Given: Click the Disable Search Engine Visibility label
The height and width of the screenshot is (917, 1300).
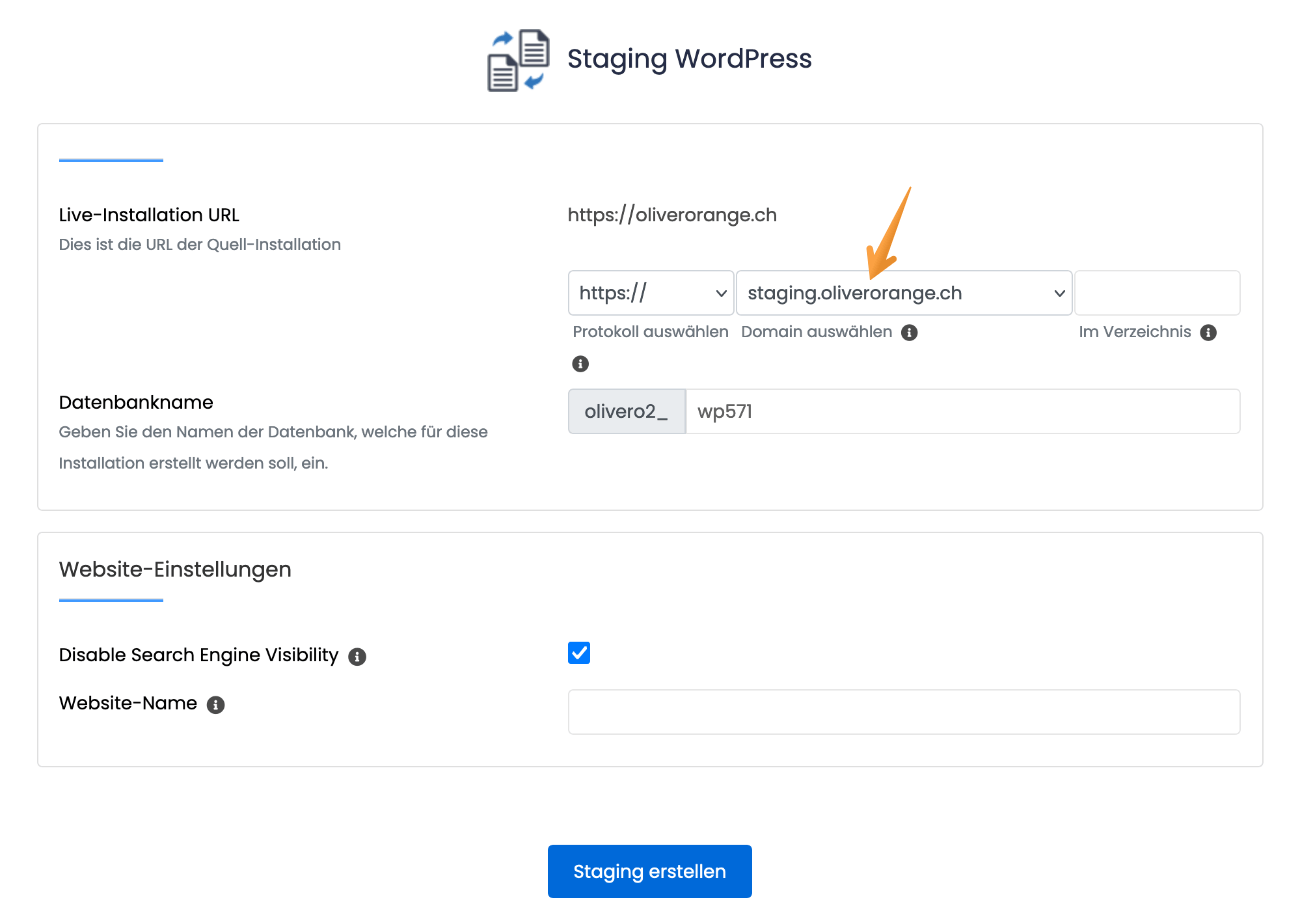Looking at the screenshot, I should pos(199,655).
